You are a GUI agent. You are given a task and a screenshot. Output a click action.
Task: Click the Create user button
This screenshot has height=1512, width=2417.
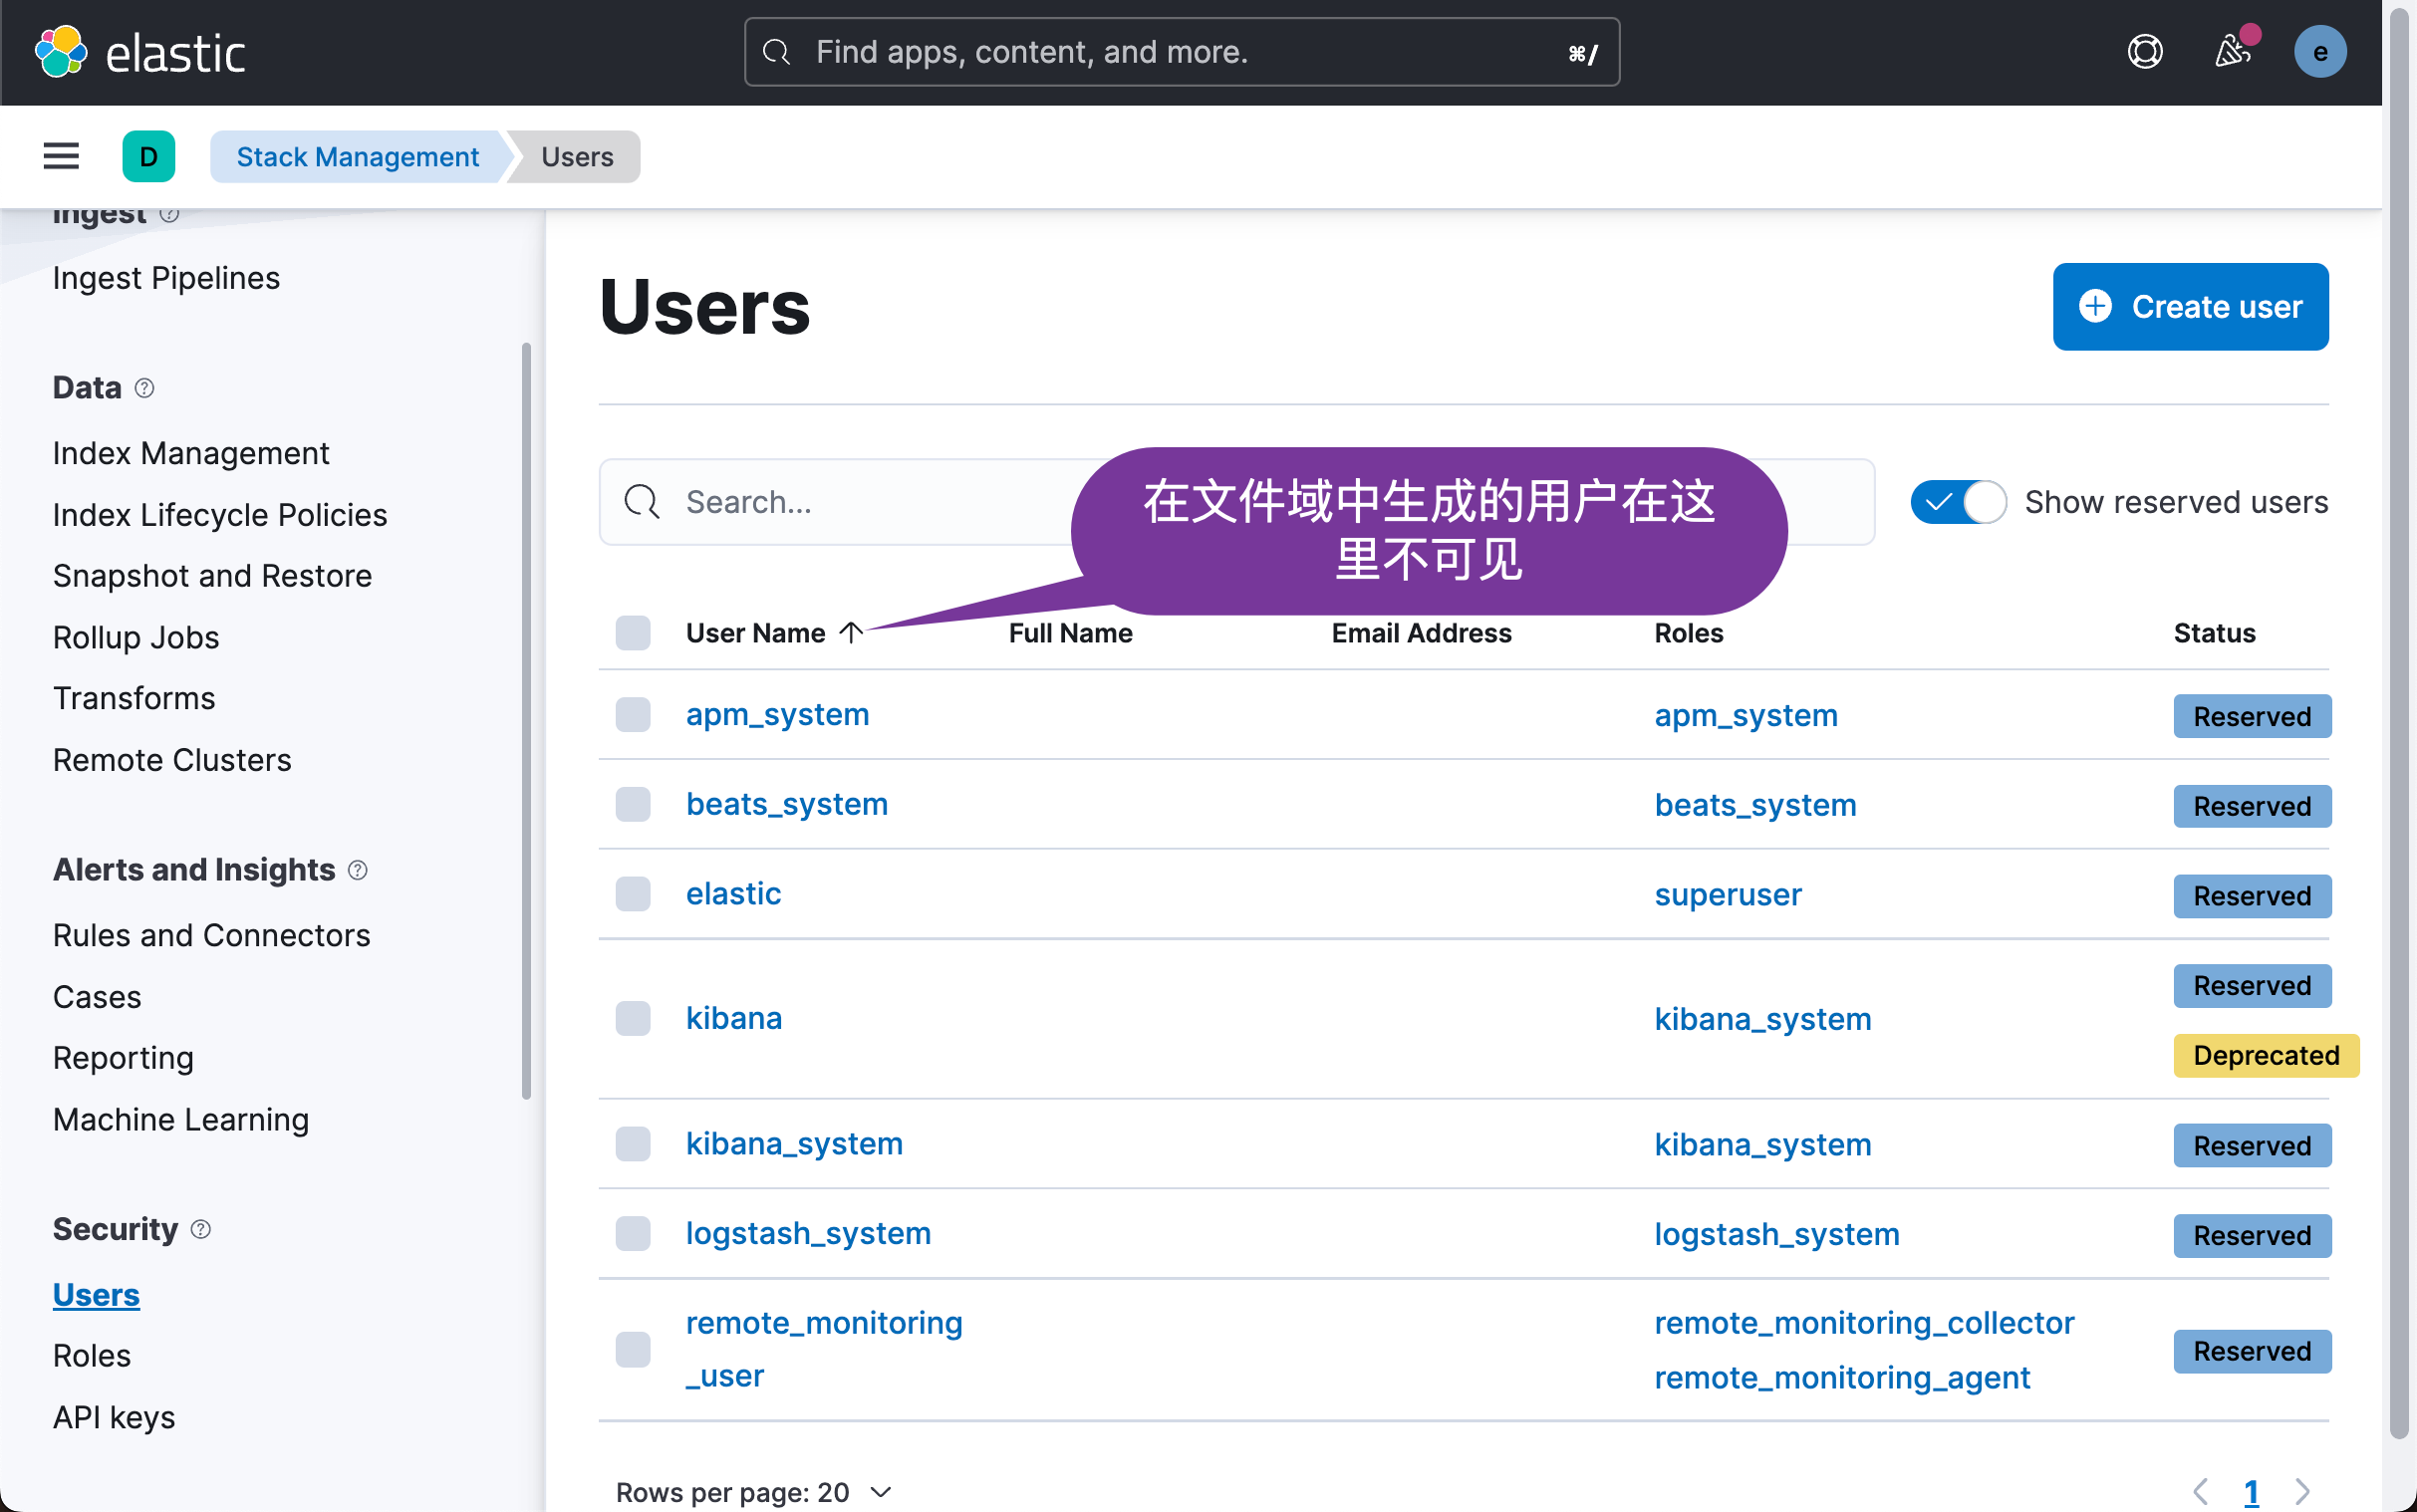[x=2190, y=307]
